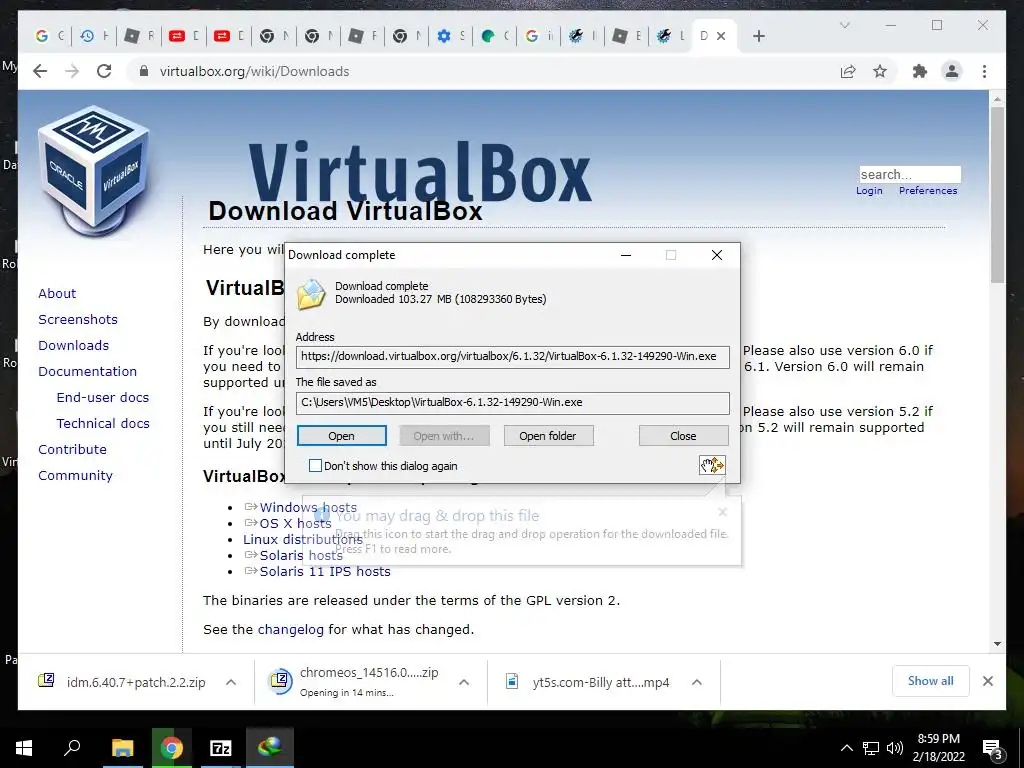The width and height of the screenshot is (1024, 768).
Task: Click Show all downloads
Action: [931, 681]
